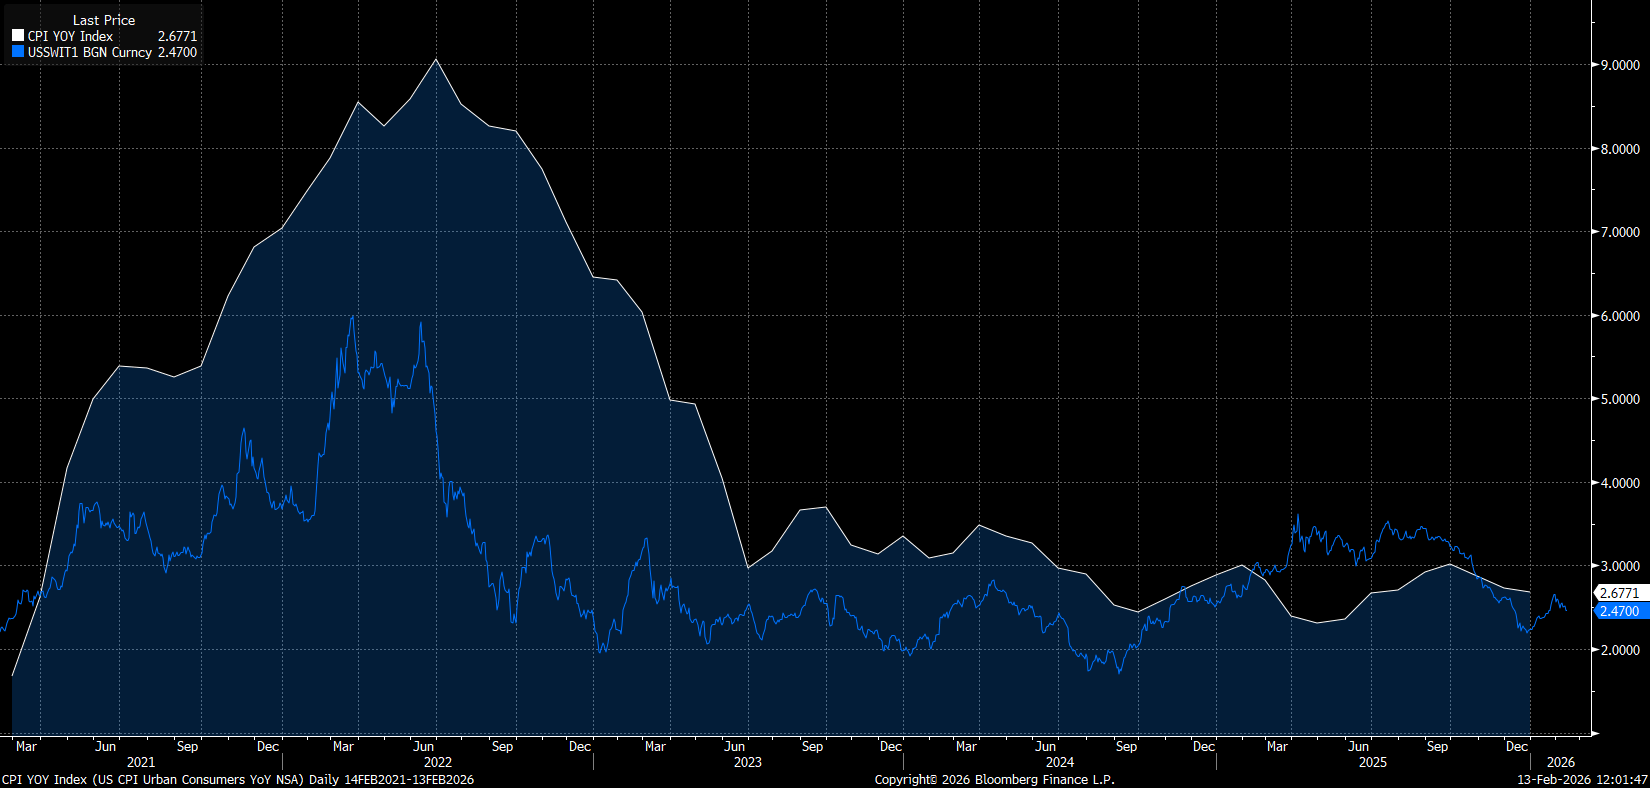Image resolution: width=1650 pixels, height=788 pixels.
Task: Select the 'Last Price' legend header
Action: (x=104, y=20)
